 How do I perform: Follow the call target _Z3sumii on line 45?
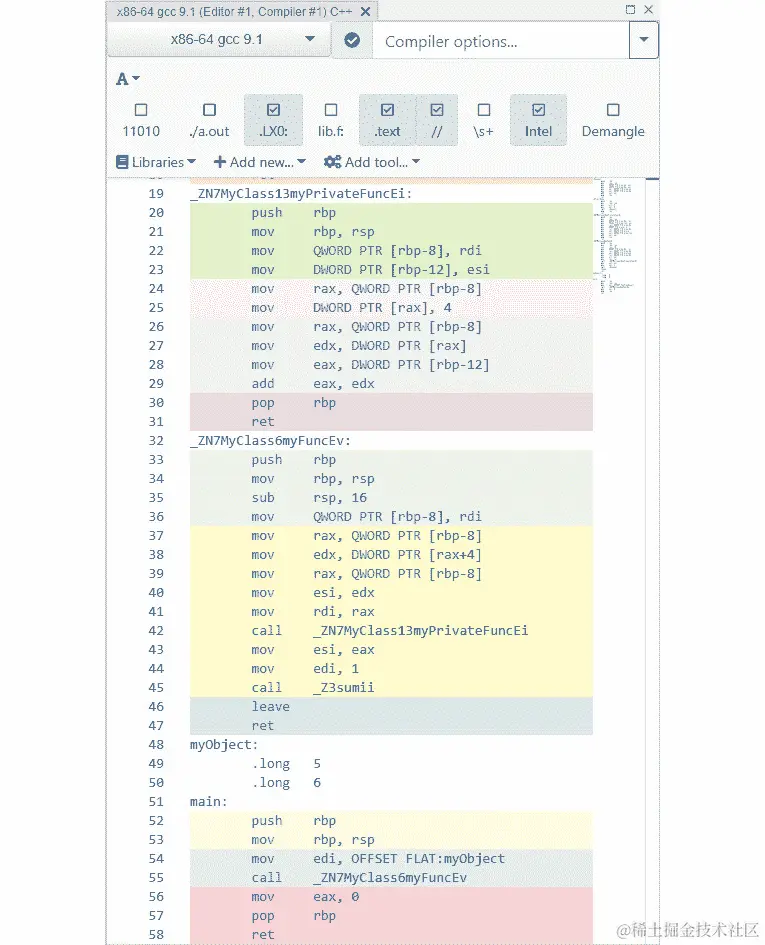click(x=344, y=687)
